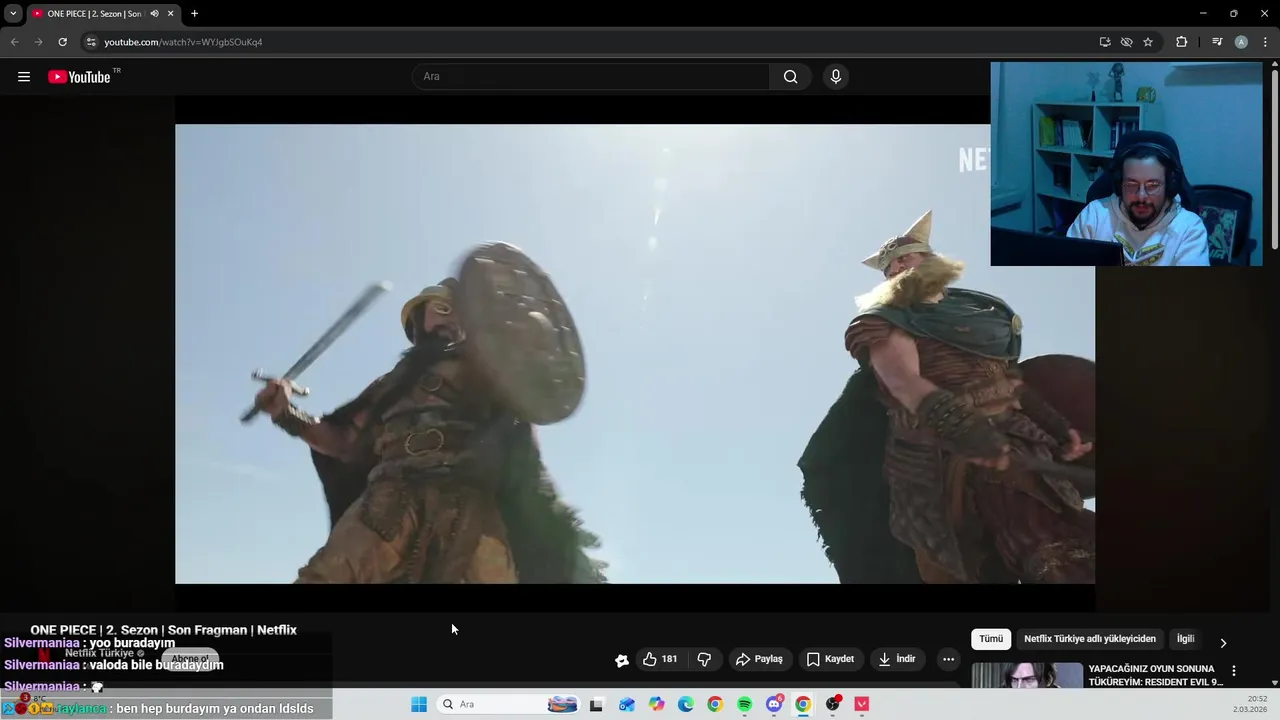Launch Microsoft Edge from the taskbar
Image resolution: width=1280 pixels, height=720 pixels.
(x=686, y=704)
